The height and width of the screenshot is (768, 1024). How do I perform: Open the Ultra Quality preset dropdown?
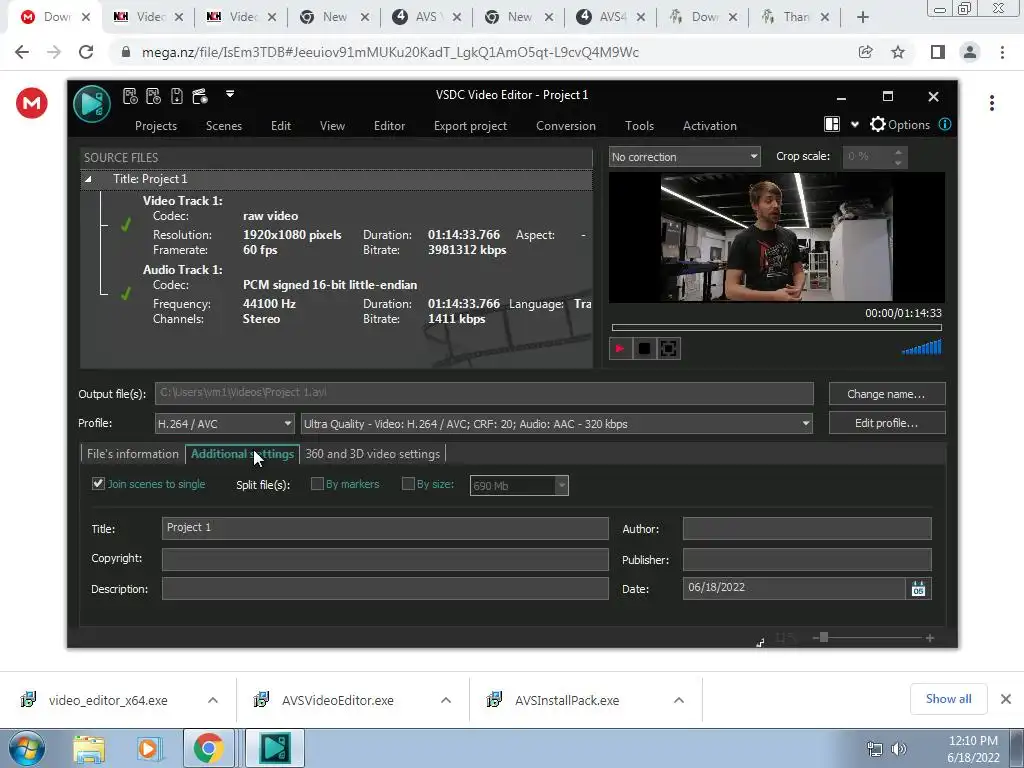click(x=556, y=424)
